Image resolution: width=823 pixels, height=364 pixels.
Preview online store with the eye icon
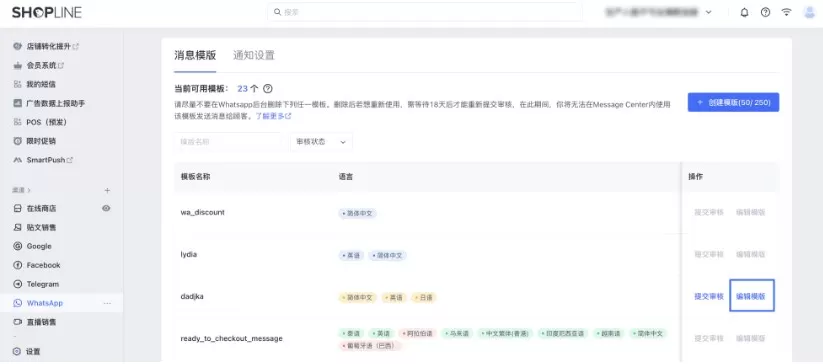point(106,208)
